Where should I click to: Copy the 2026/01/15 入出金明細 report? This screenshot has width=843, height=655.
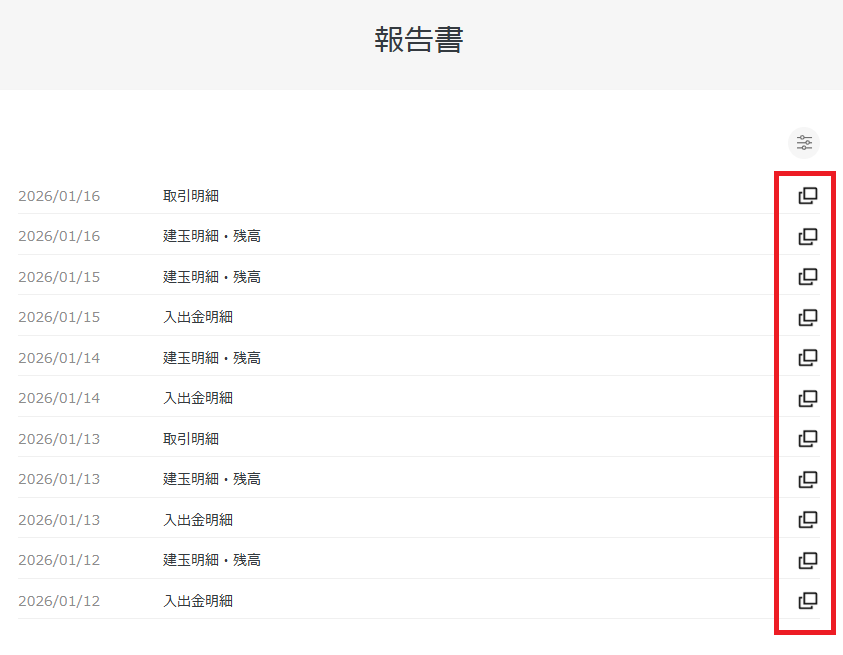point(806,317)
